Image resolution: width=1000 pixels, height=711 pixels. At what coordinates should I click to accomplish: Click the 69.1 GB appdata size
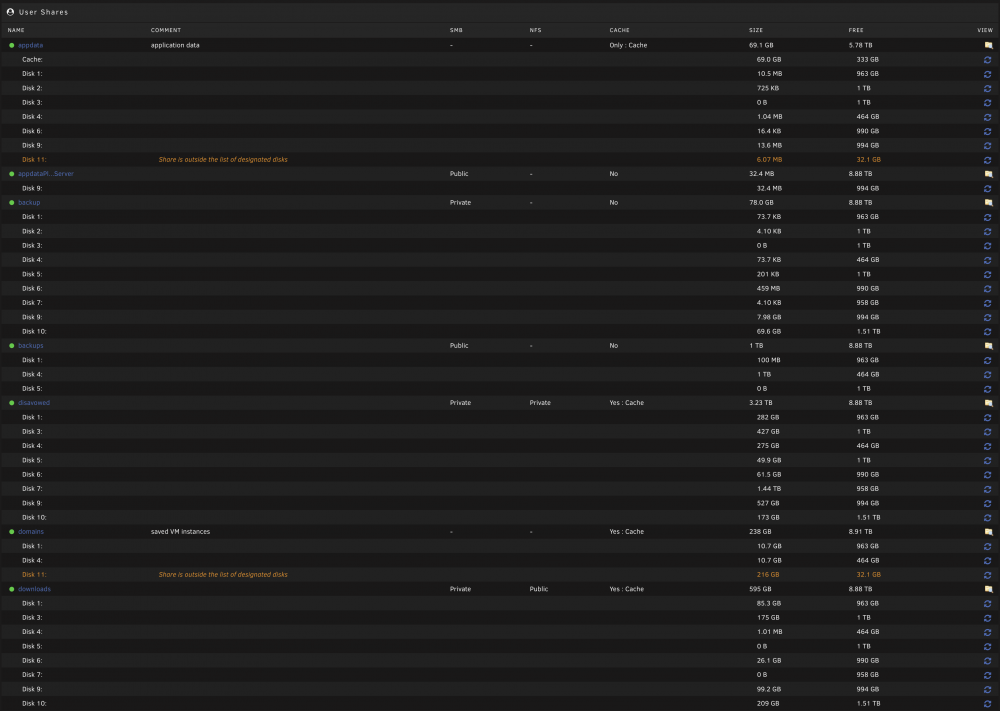(x=761, y=45)
